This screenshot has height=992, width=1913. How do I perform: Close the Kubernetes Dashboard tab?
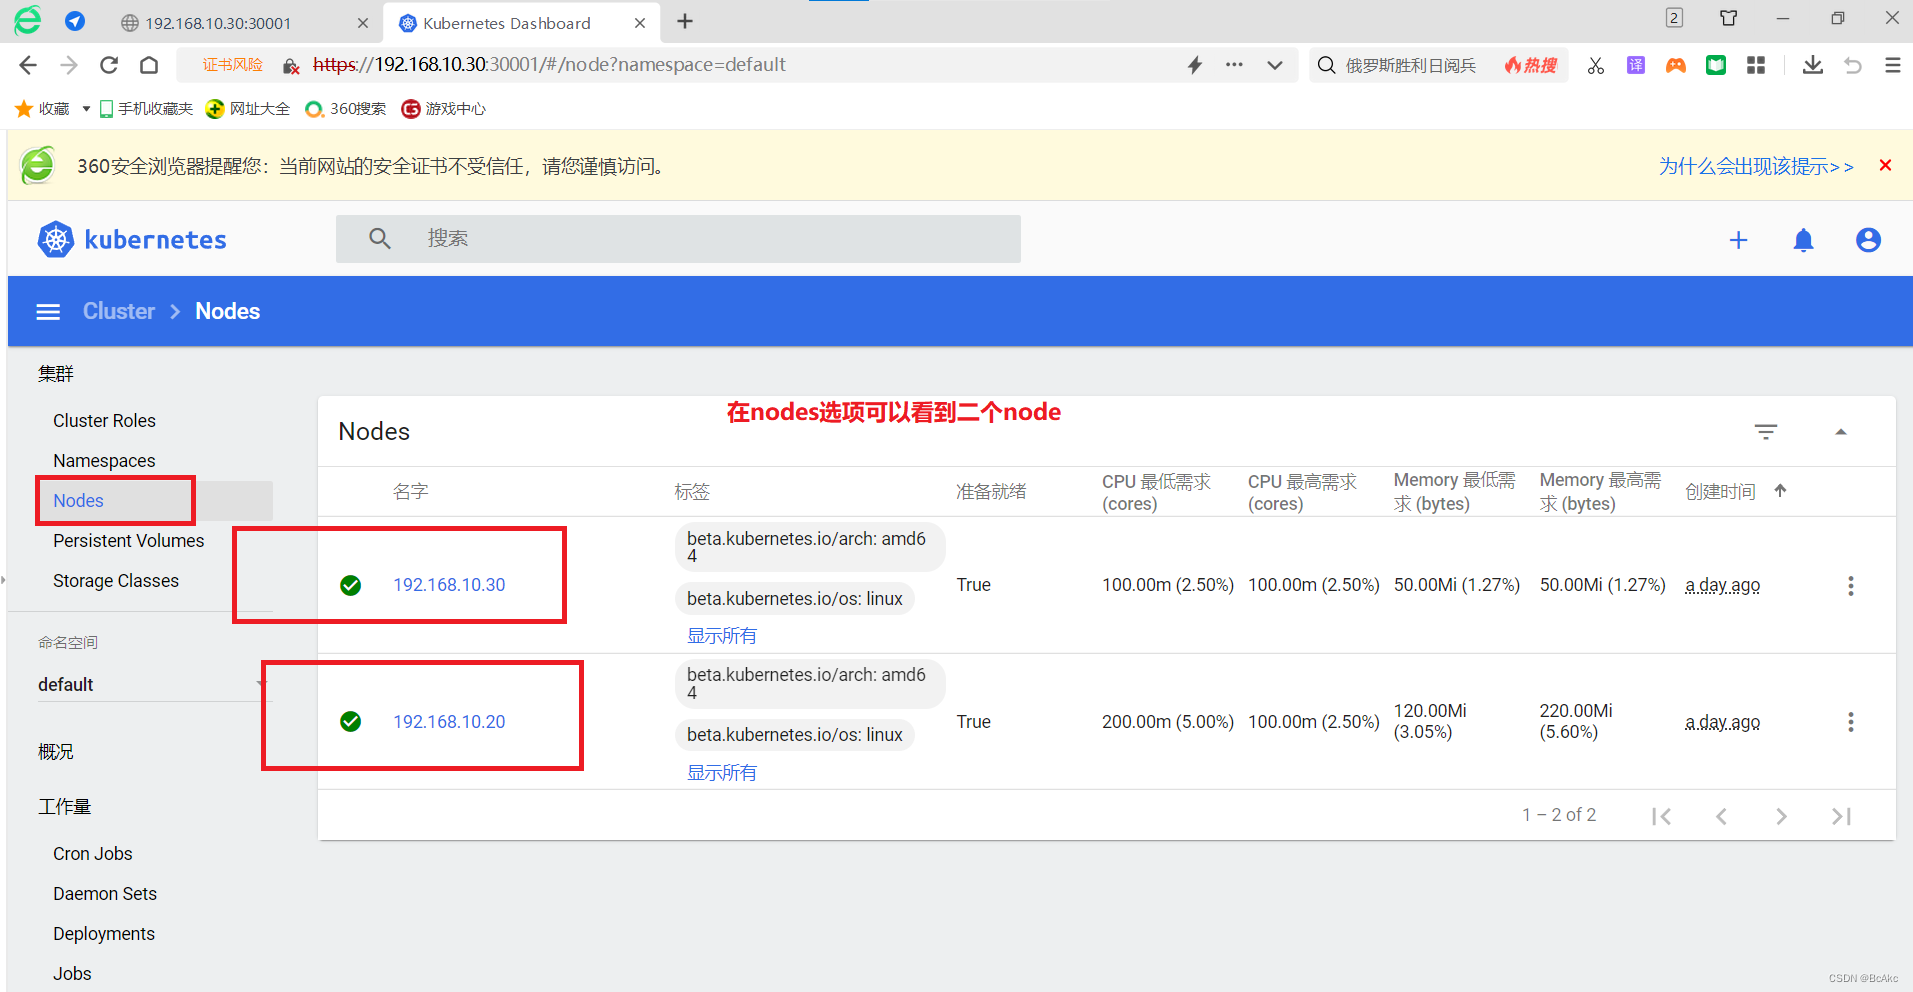(x=640, y=23)
